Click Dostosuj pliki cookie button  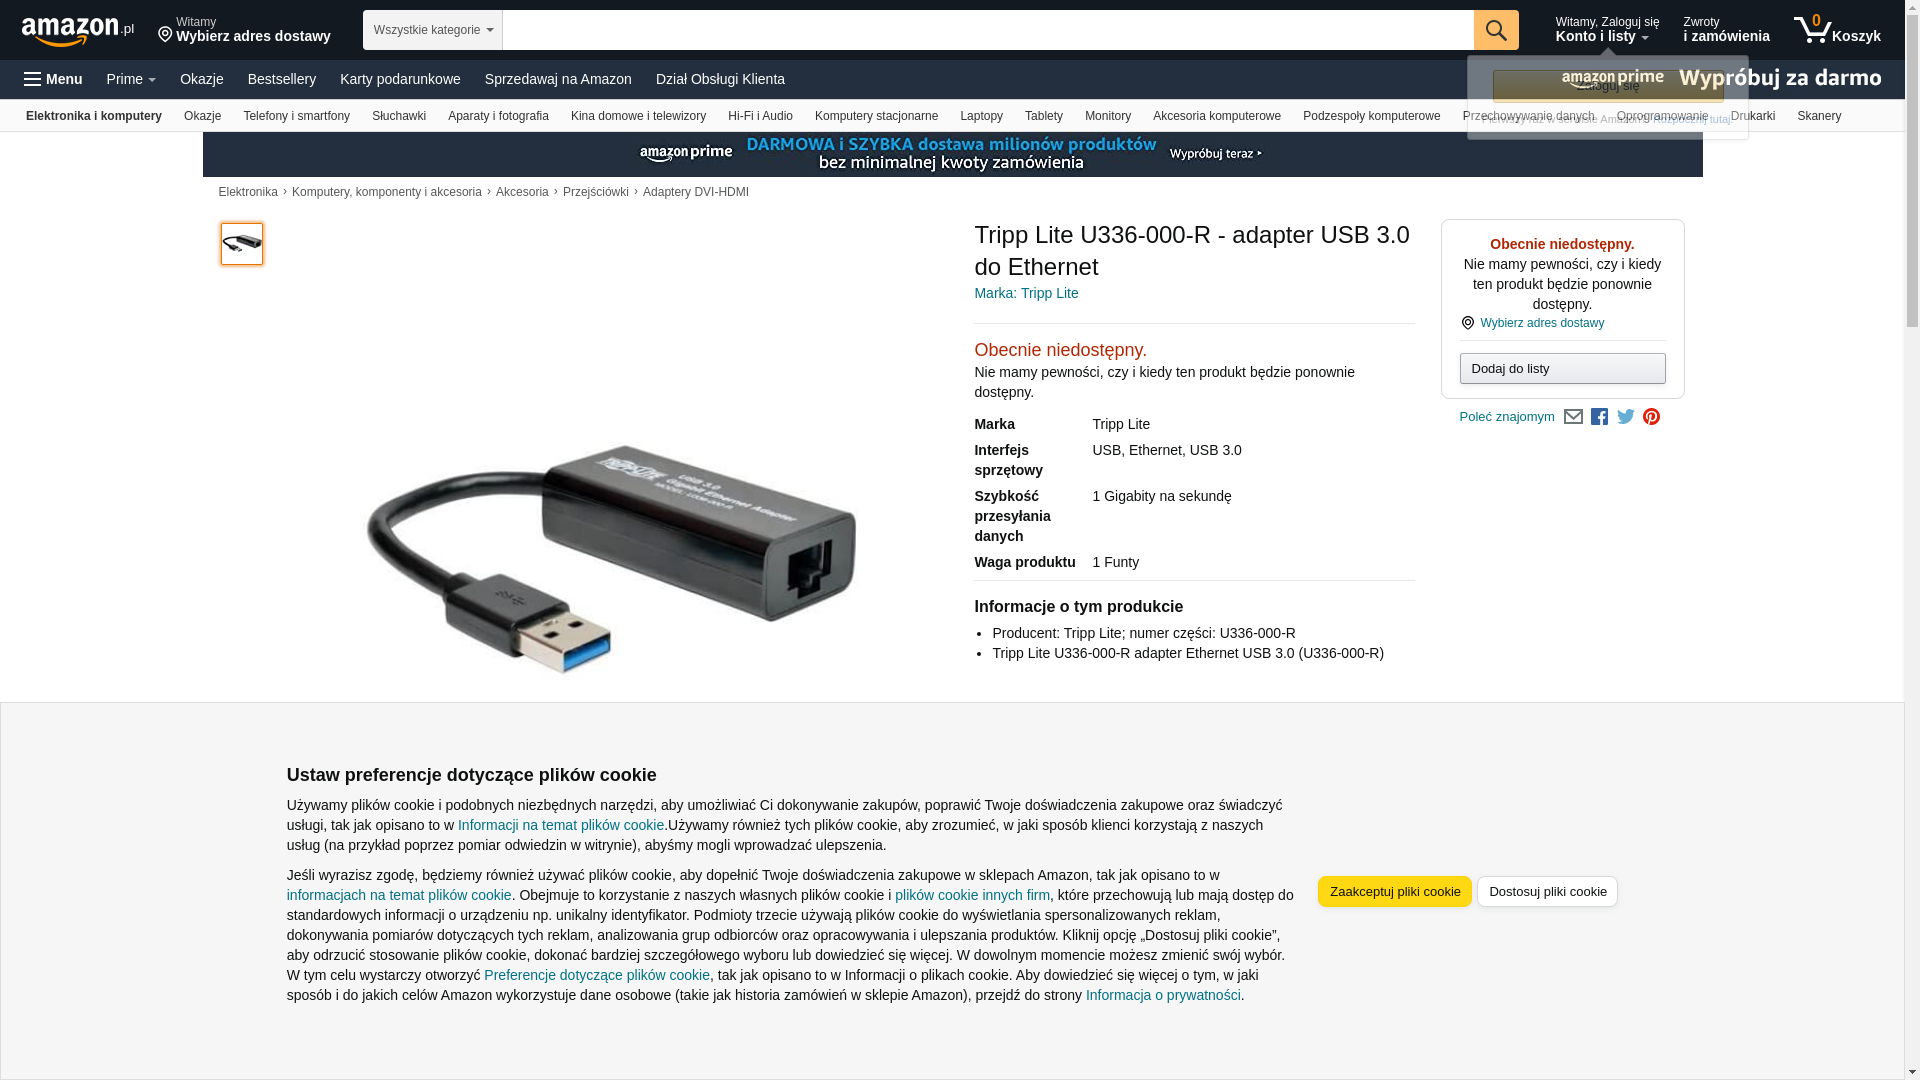1547,892
